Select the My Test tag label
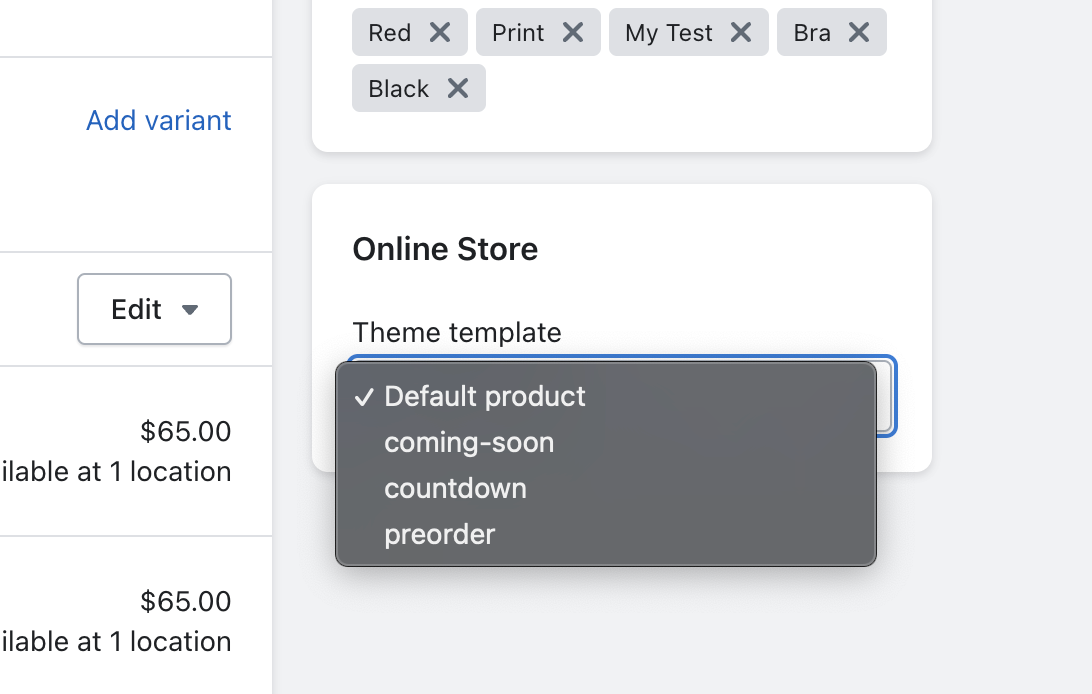Viewport: 1092px width, 694px height. (669, 33)
